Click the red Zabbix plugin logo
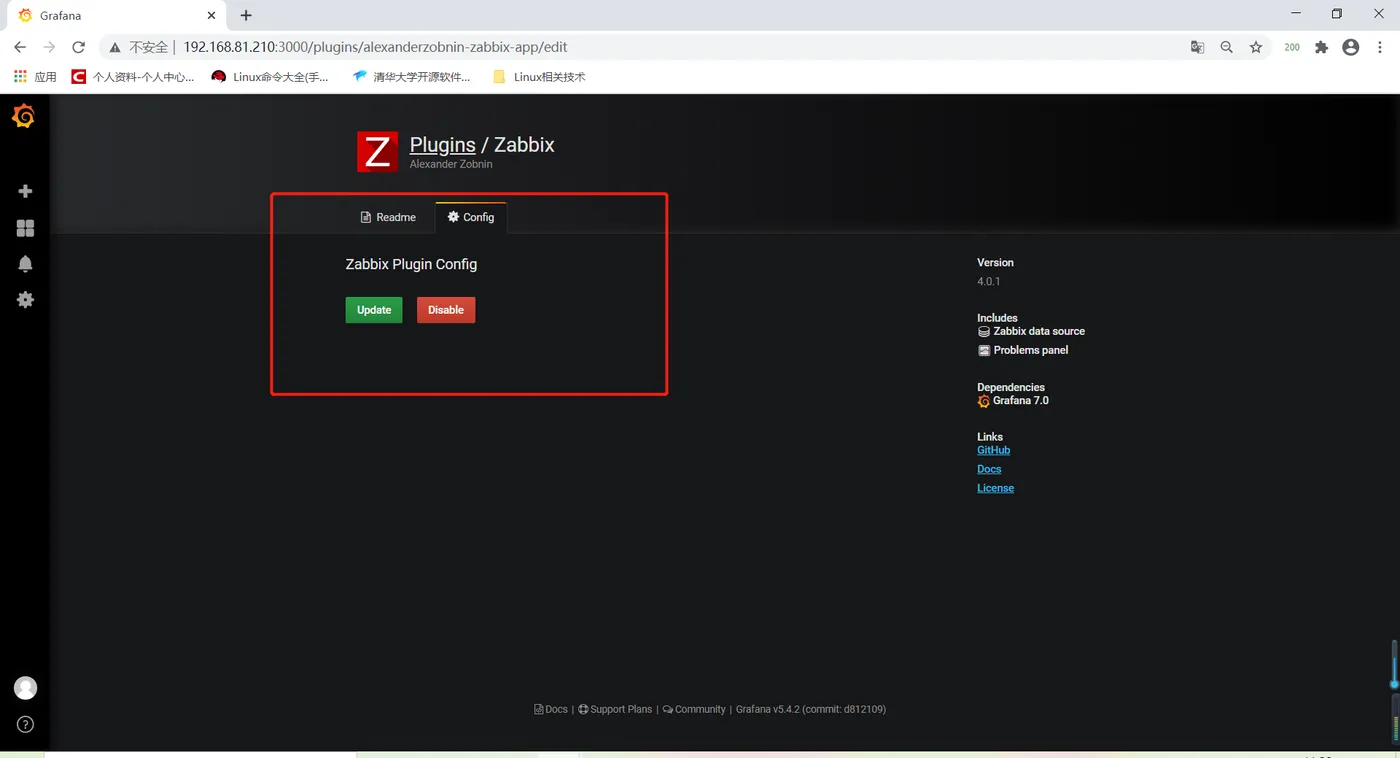This screenshot has width=1400, height=758. (x=377, y=152)
